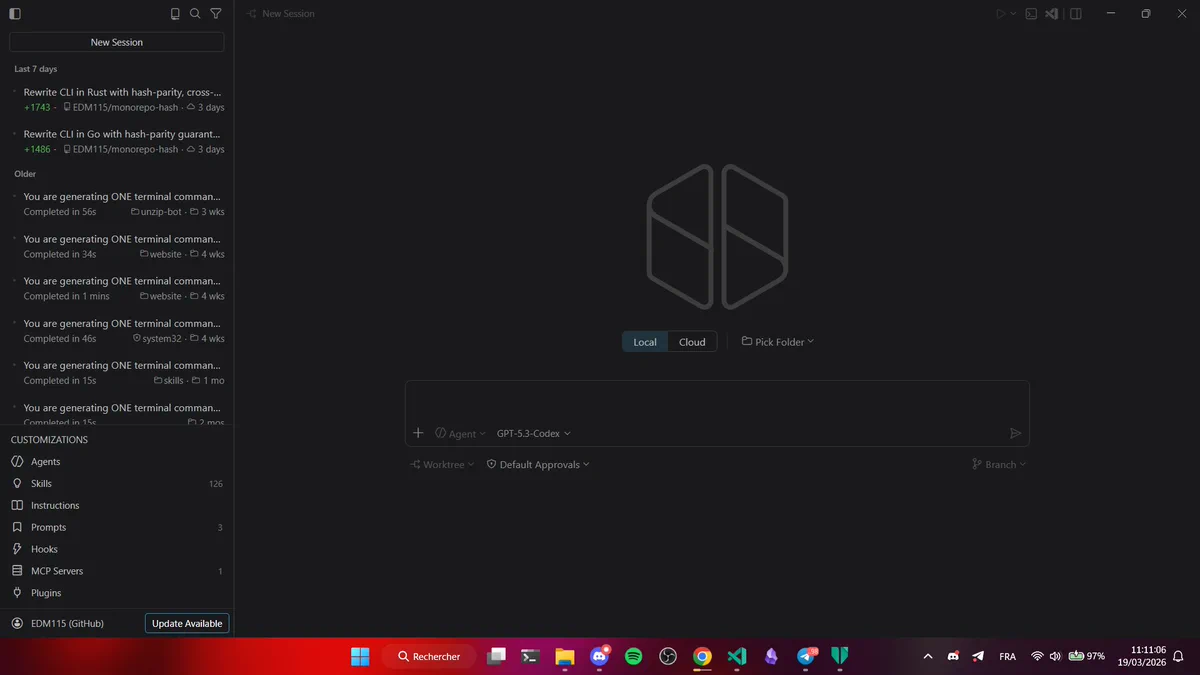Click the book-shaped icon above the sessions list
The image size is (1200, 675).
tap(176, 14)
